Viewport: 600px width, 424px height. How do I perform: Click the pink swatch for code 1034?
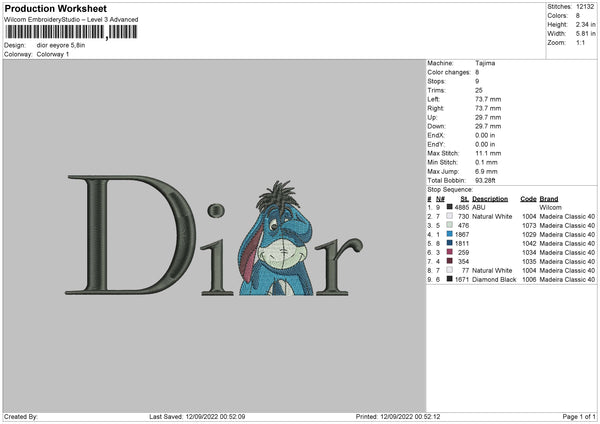pos(450,252)
